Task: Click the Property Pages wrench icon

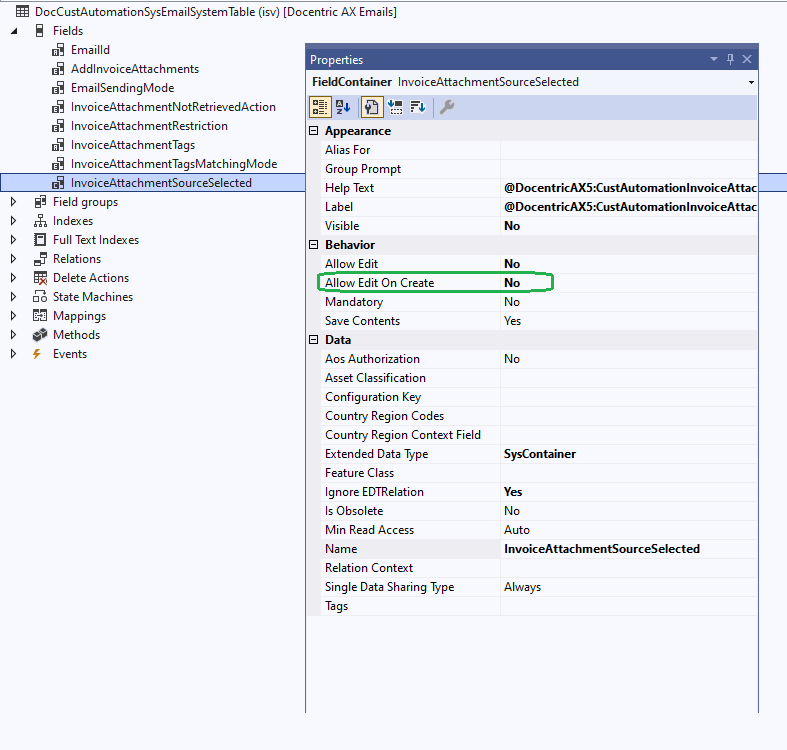Action: [x=447, y=107]
